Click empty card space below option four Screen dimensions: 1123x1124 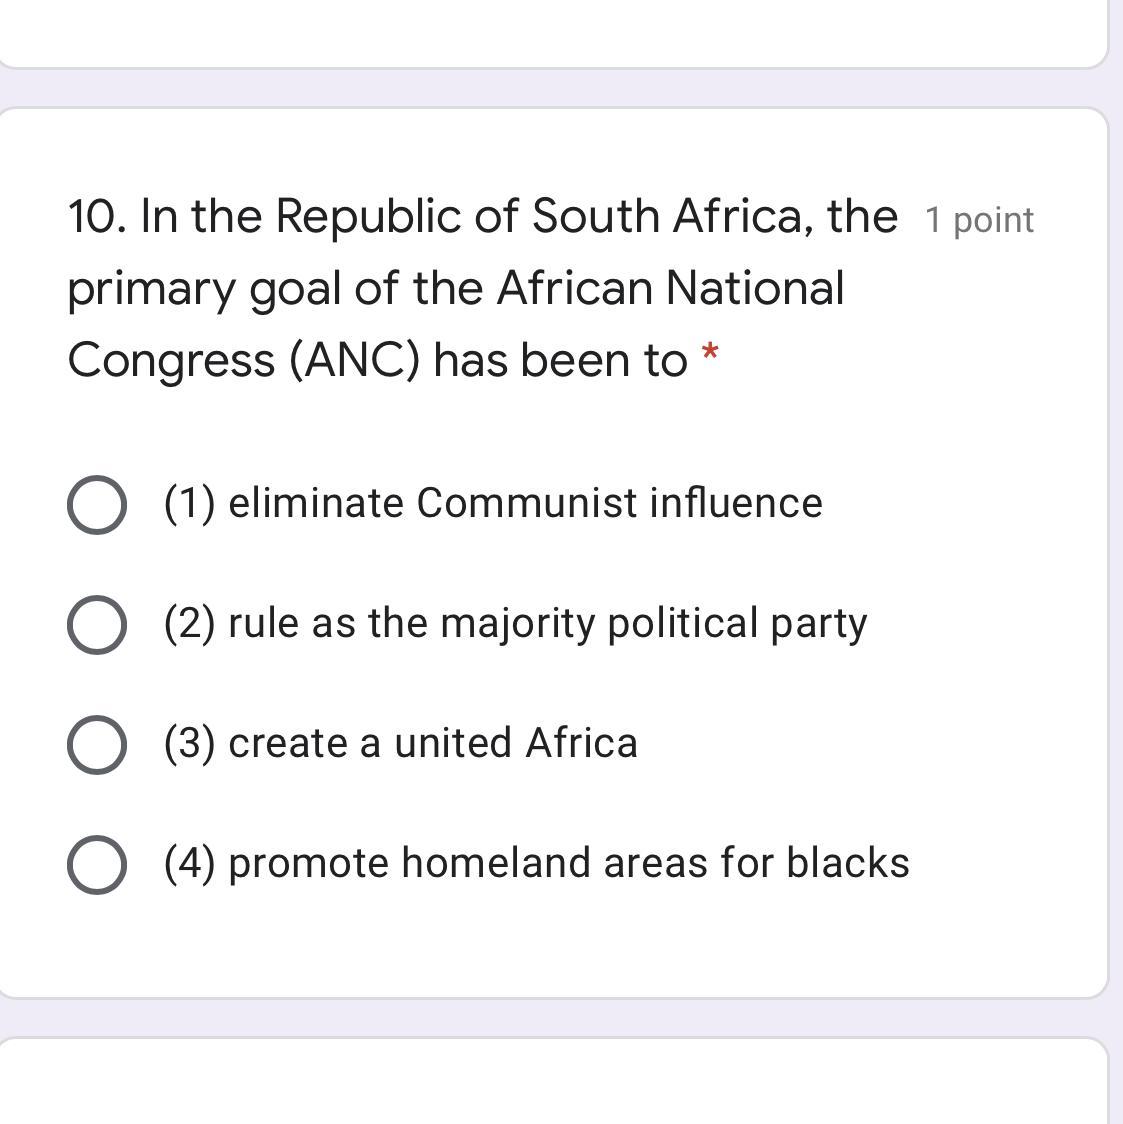pyautogui.click(x=550, y=945)
